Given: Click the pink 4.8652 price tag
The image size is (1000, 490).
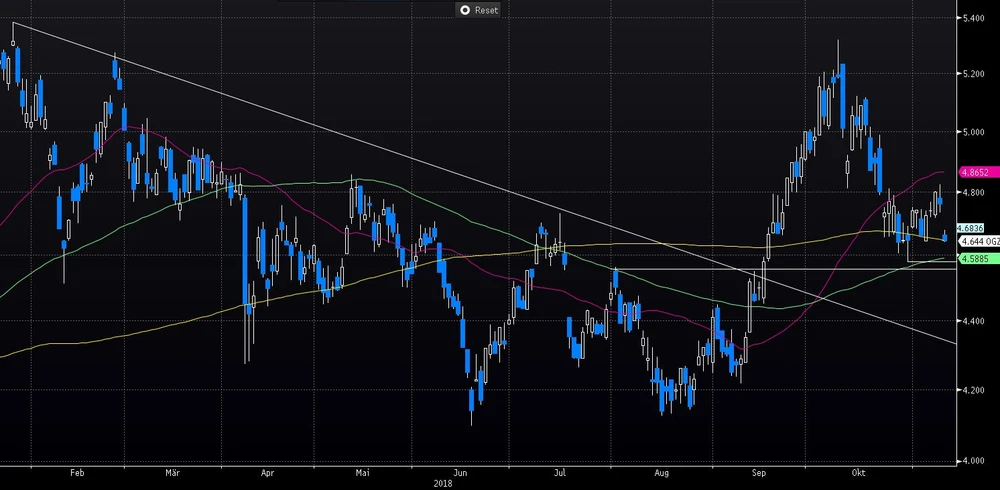Looking at the screenshot, I should click(x=974, y=172).
